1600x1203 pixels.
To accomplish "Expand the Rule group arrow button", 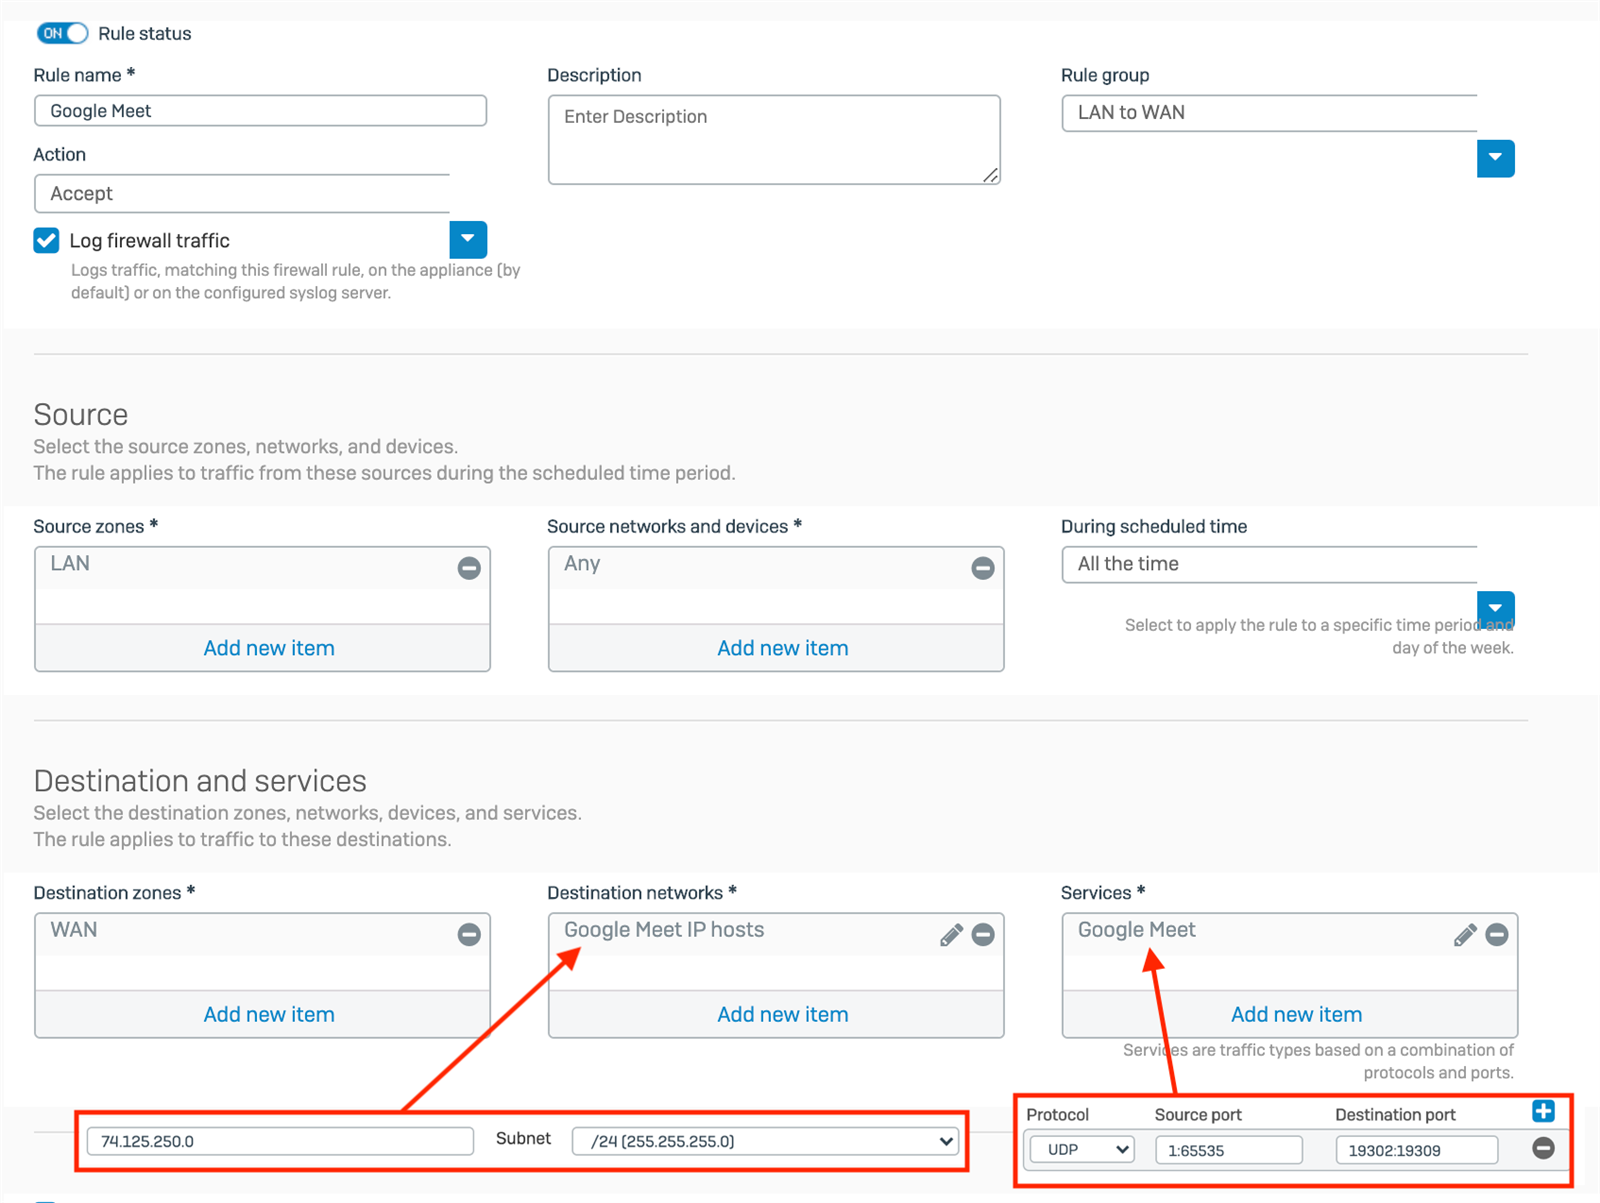I will [1495, 158].
